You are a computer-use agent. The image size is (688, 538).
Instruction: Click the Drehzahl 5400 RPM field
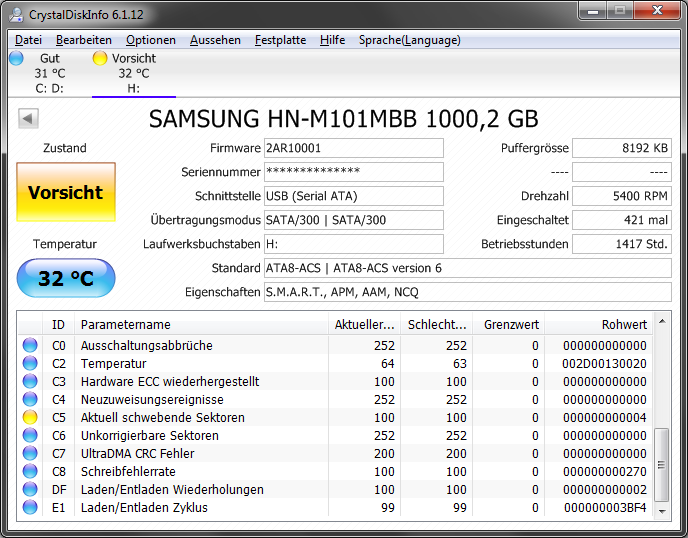[622, 196]
